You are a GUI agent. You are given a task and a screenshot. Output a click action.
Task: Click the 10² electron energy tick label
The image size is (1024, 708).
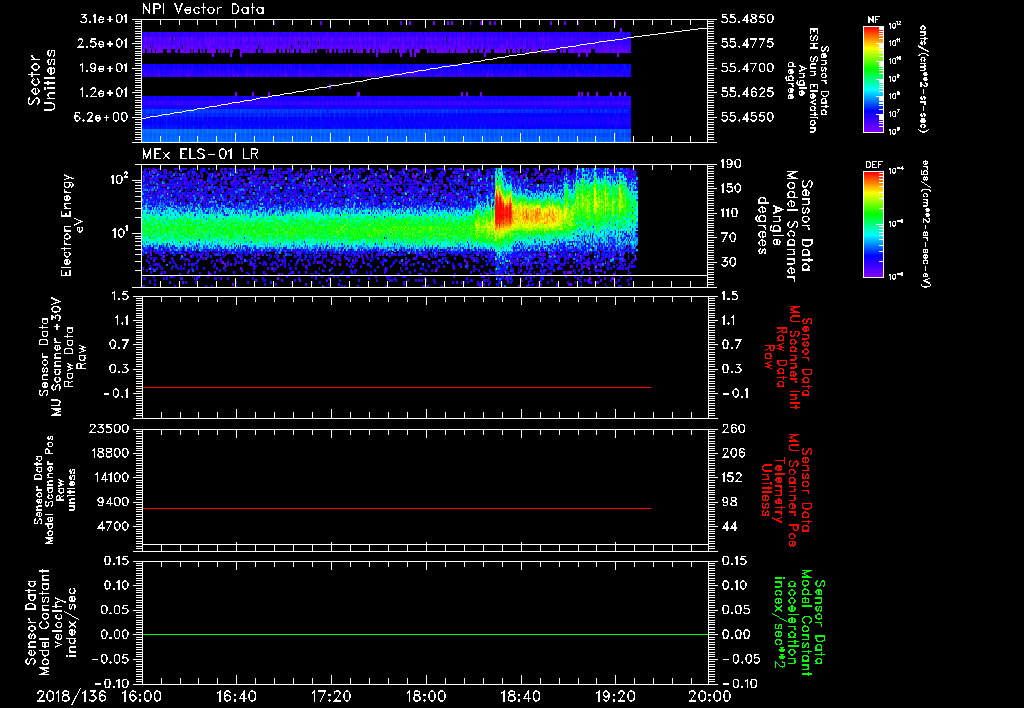[118, 180]
